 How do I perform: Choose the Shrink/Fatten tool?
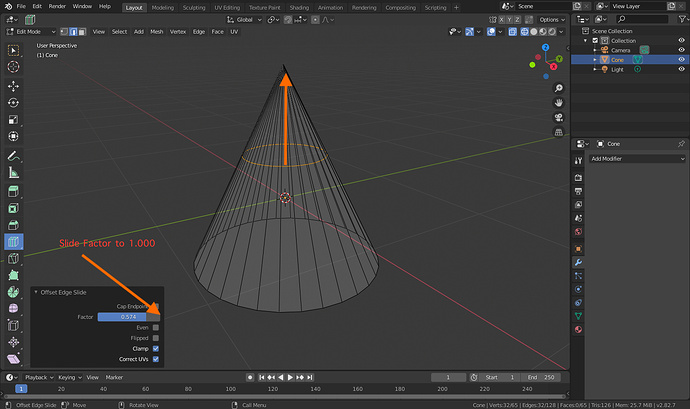[14, 342]
